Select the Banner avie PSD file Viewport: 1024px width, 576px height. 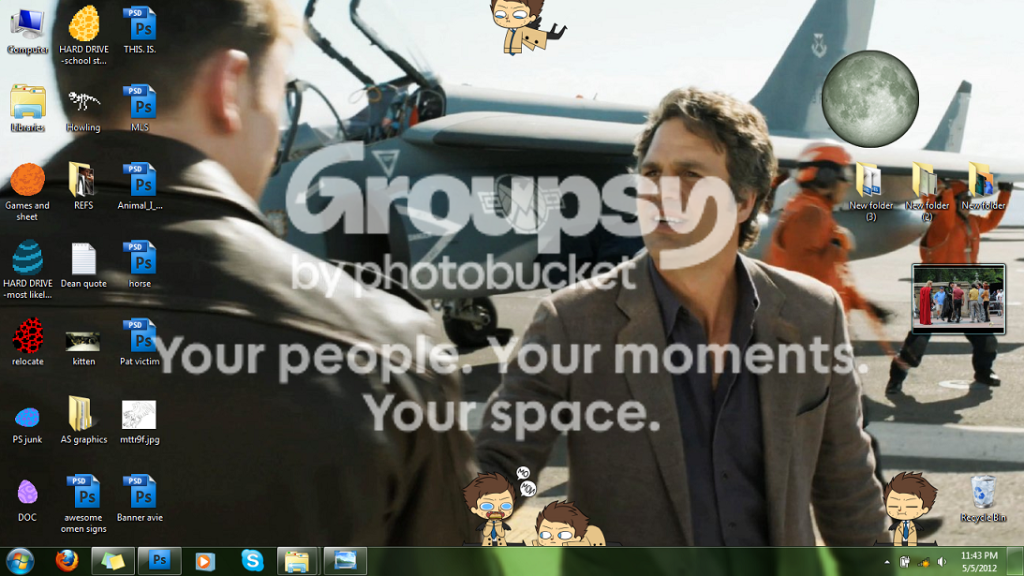coord(140,498)
